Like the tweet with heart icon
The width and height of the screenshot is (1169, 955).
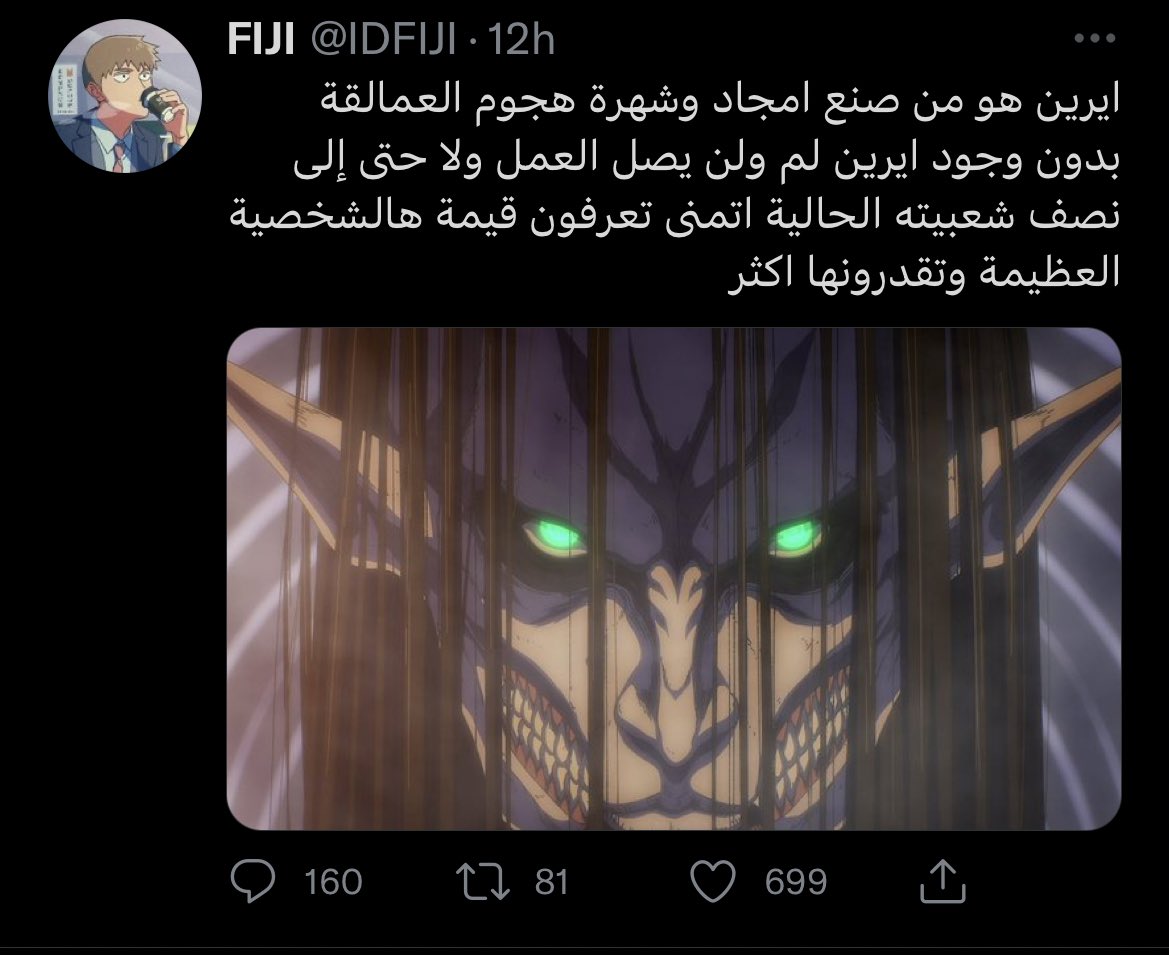(x=713, y=881)
